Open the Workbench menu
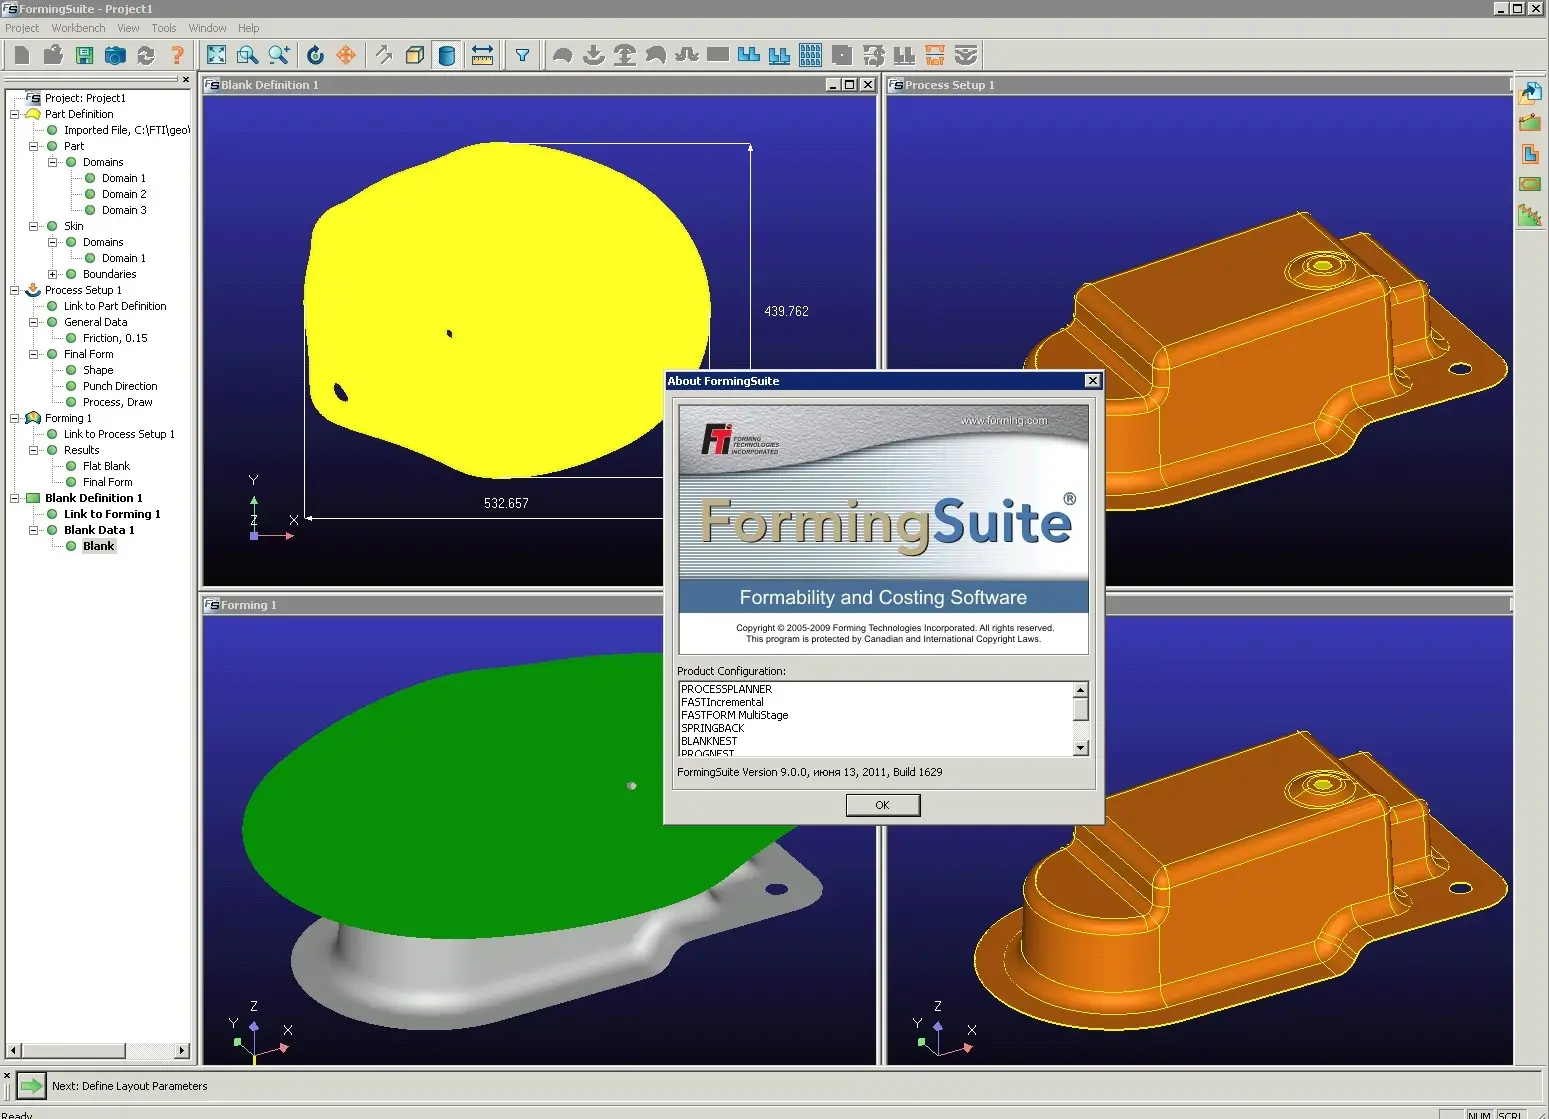This screenshot has height=1119, width=1549. tap(78, 28)
